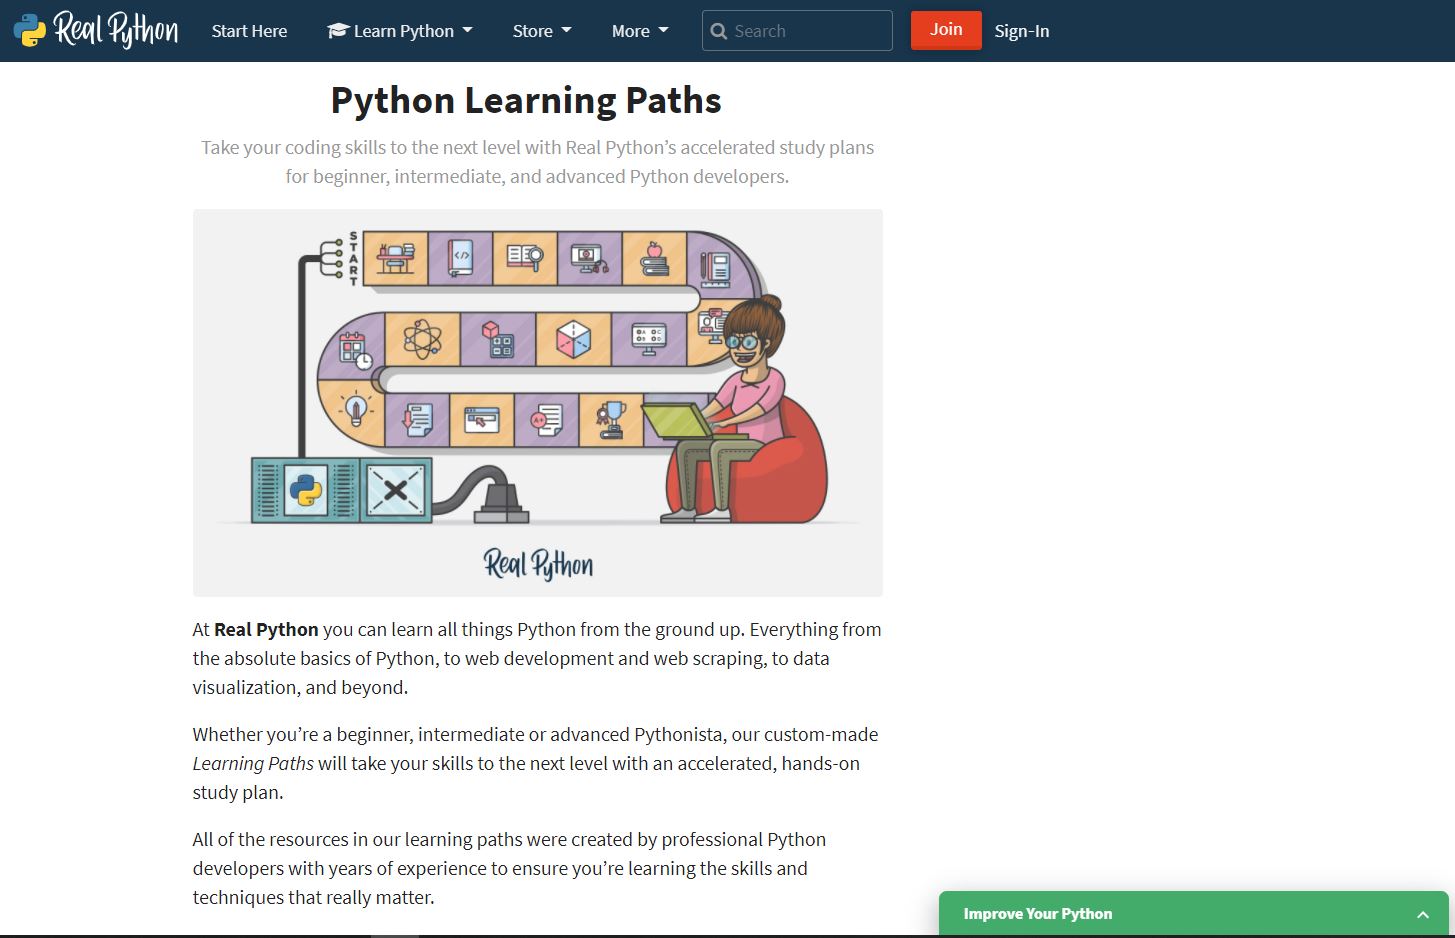
Task: Click the bold Real Python text
Action: 266,629
